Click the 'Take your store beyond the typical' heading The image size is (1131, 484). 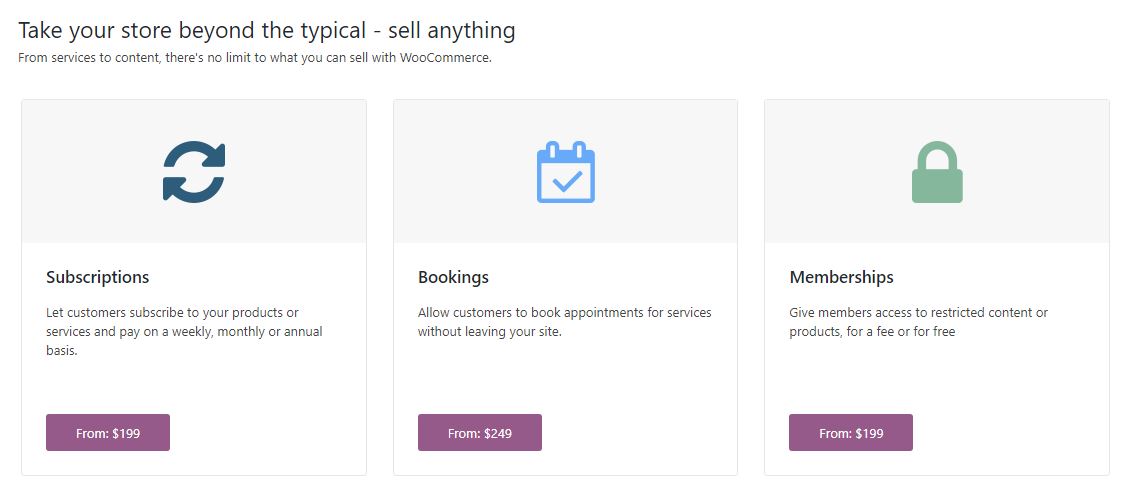267,31
